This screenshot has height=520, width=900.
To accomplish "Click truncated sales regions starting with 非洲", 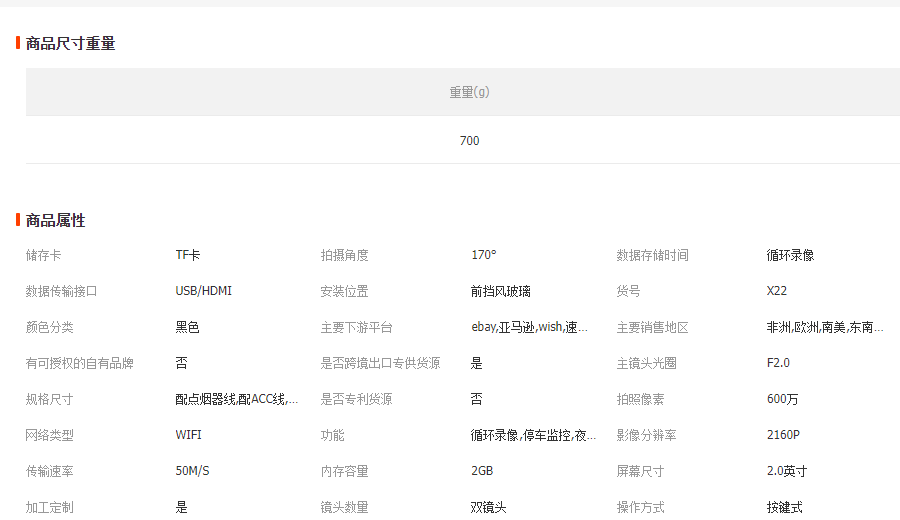I will (x=824, y=327).
